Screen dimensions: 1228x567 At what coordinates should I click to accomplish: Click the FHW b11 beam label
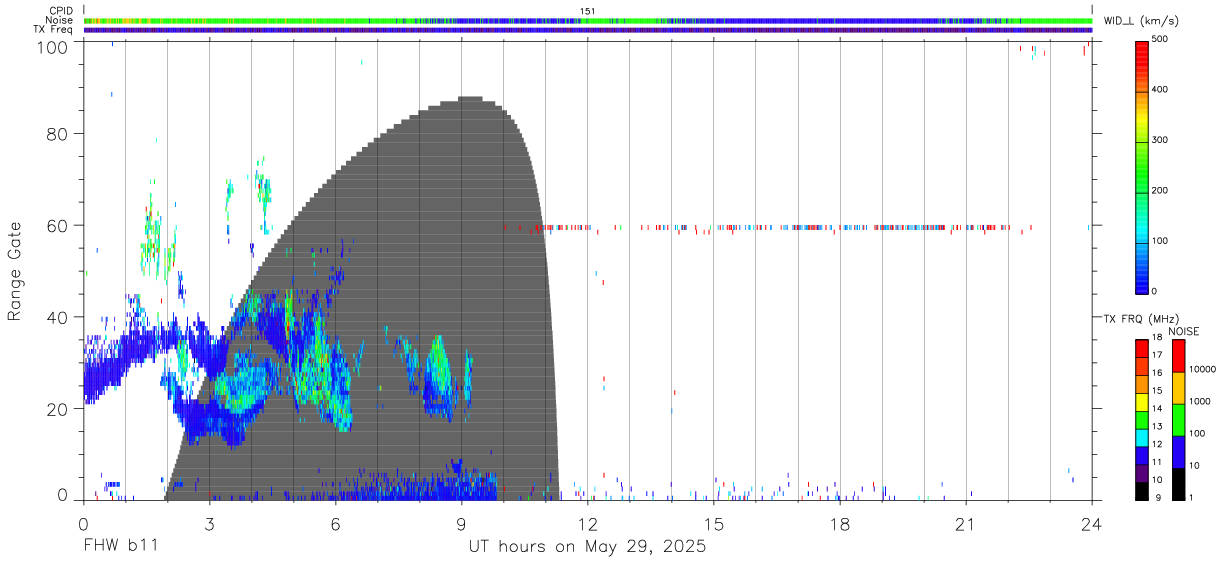coord(120,547)
